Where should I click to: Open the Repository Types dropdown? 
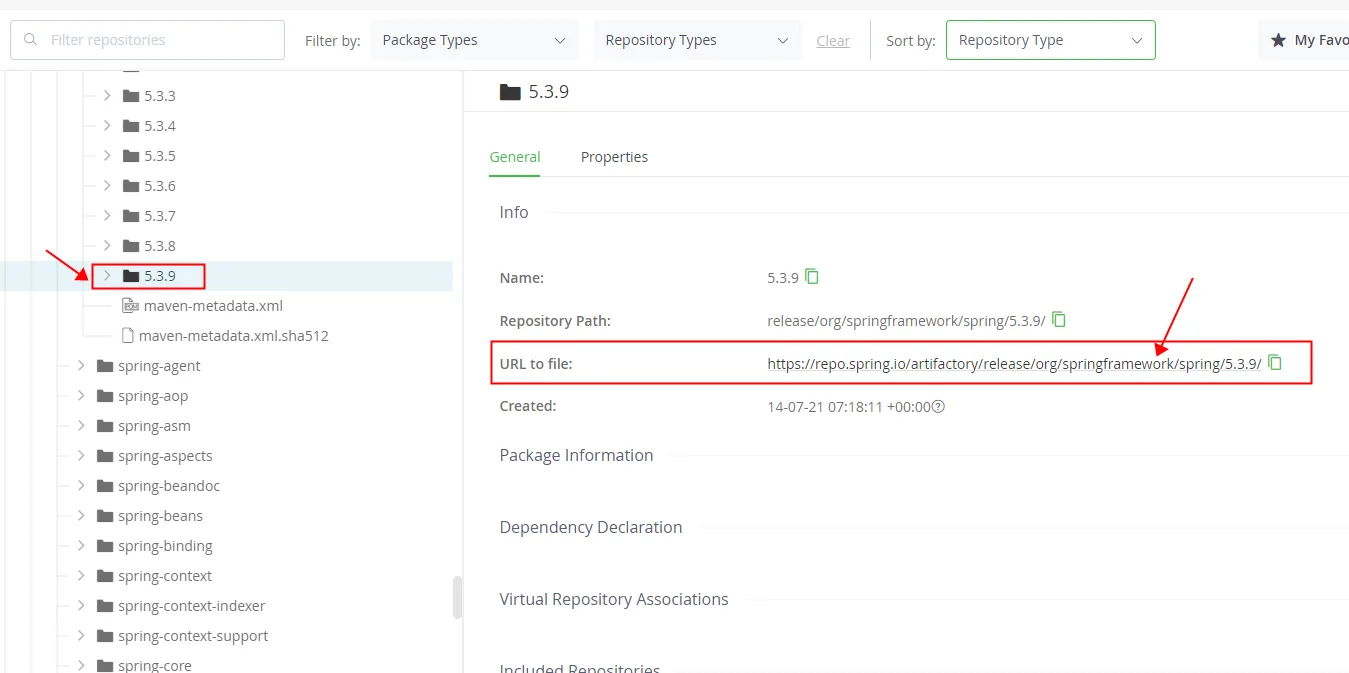pyautogui.click(x=697, y=40)
